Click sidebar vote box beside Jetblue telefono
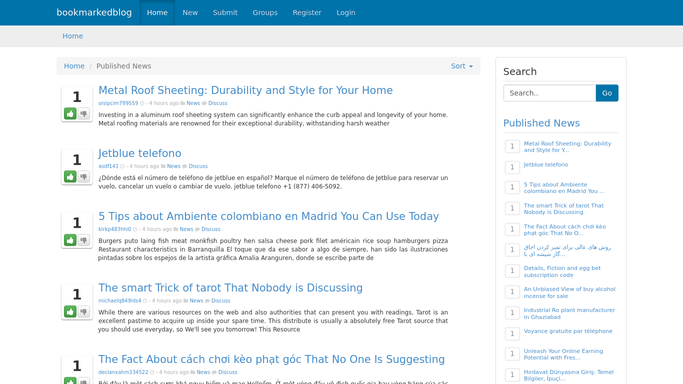 [512, 167]
